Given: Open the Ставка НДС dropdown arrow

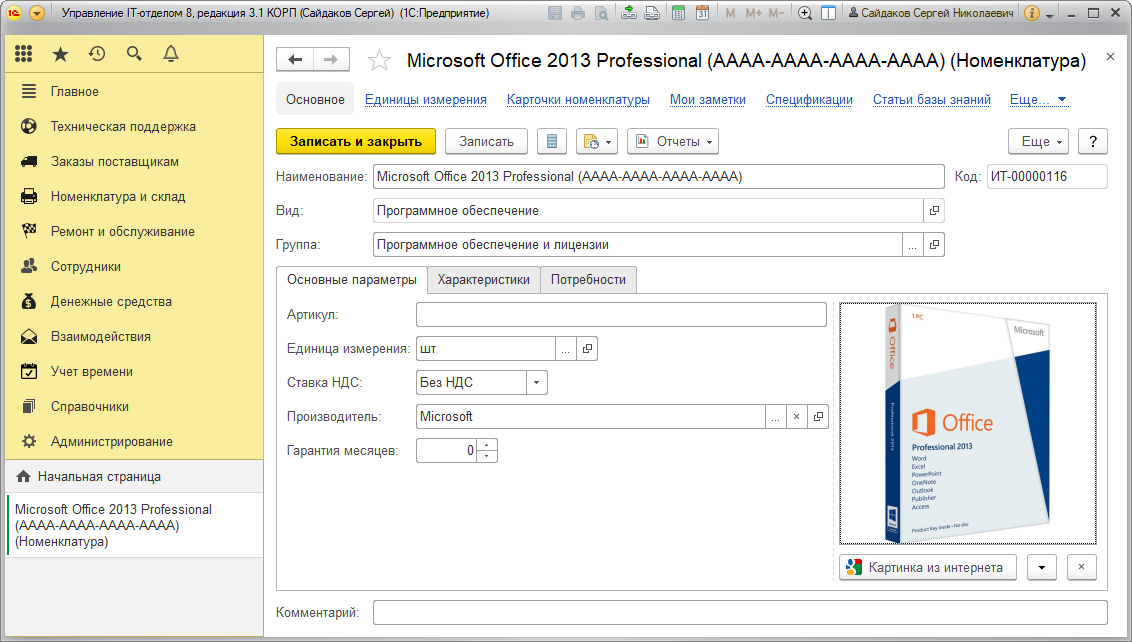Looking at the screenshot, I should [x=536, y=383].
